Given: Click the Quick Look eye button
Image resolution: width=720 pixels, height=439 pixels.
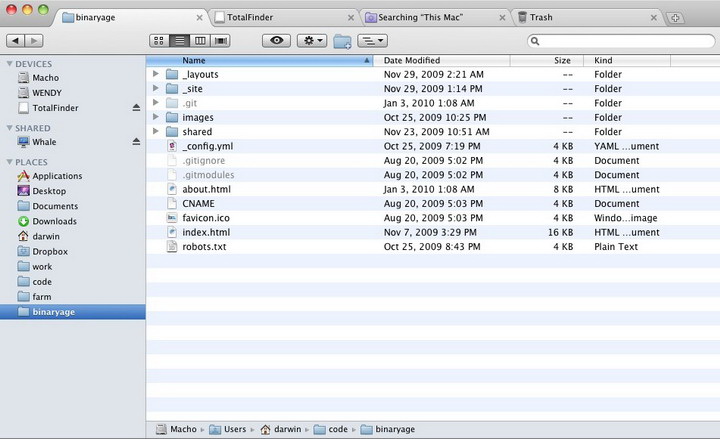Looking at the screenshot, I should coord(276,41).
